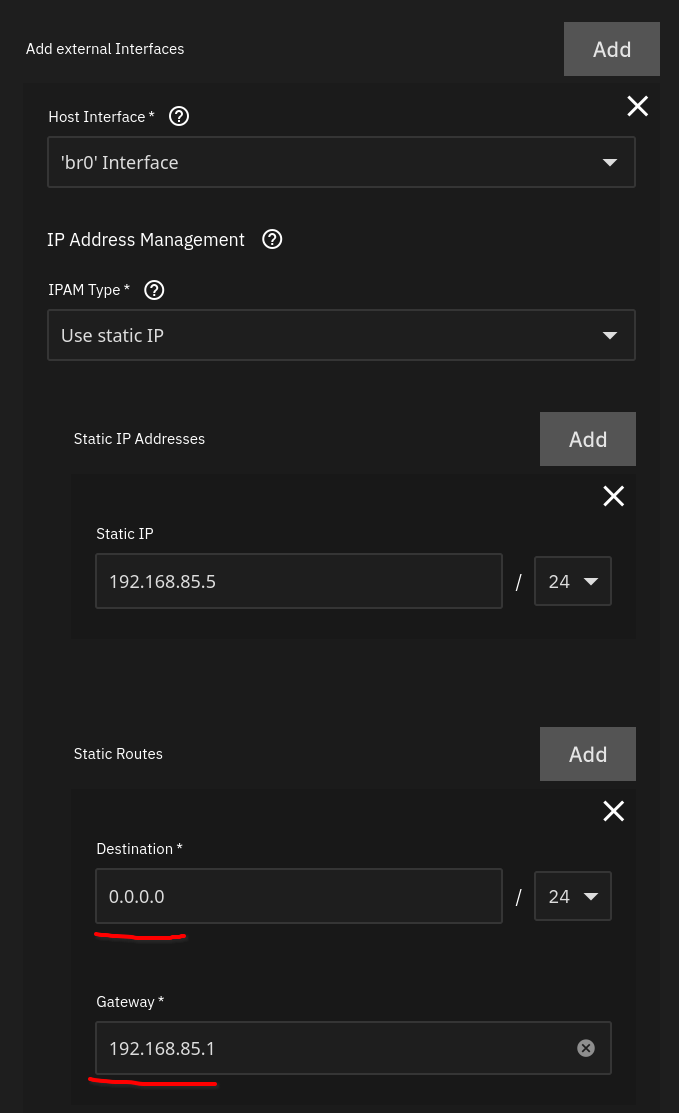
Task: Focus the Static IP address field
Action: [299, 581]
